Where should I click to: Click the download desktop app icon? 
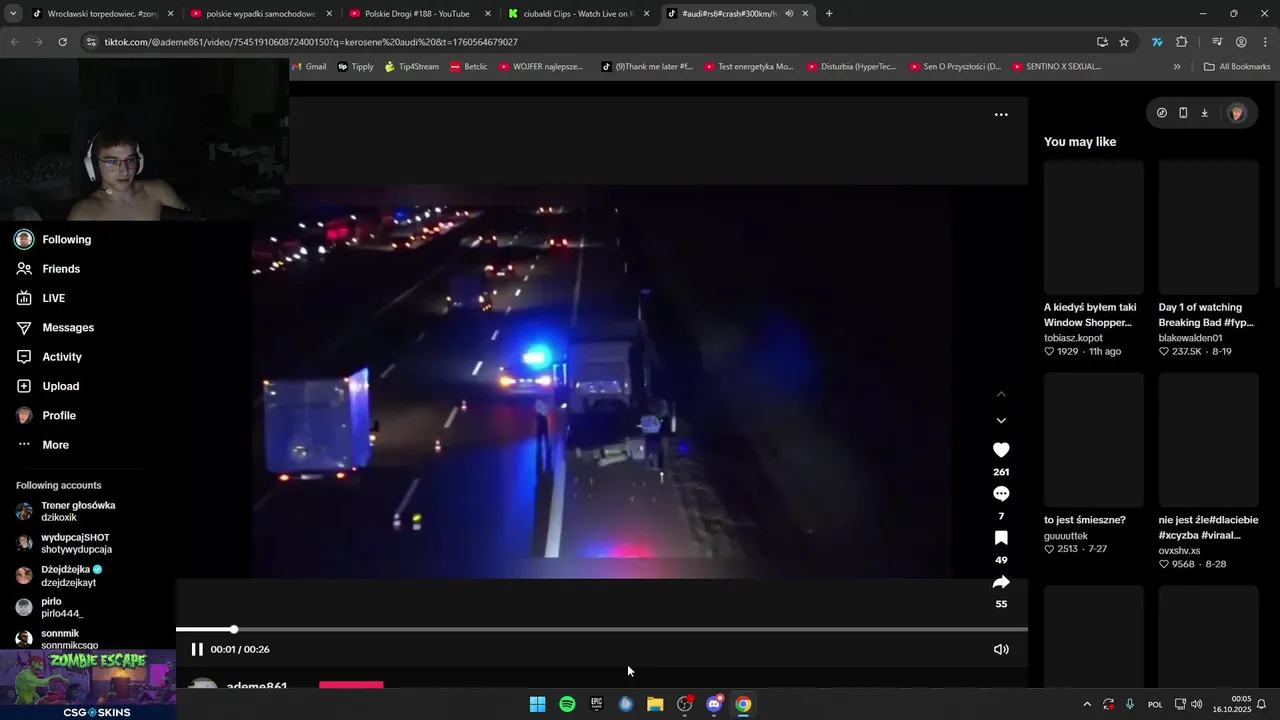tap(1204, 113)
